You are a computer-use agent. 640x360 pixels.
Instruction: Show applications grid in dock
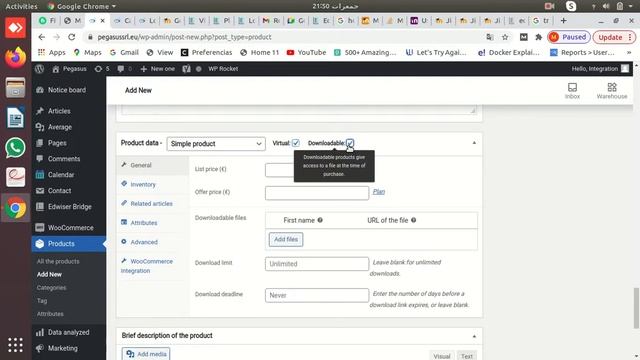[x=16, y=345]
